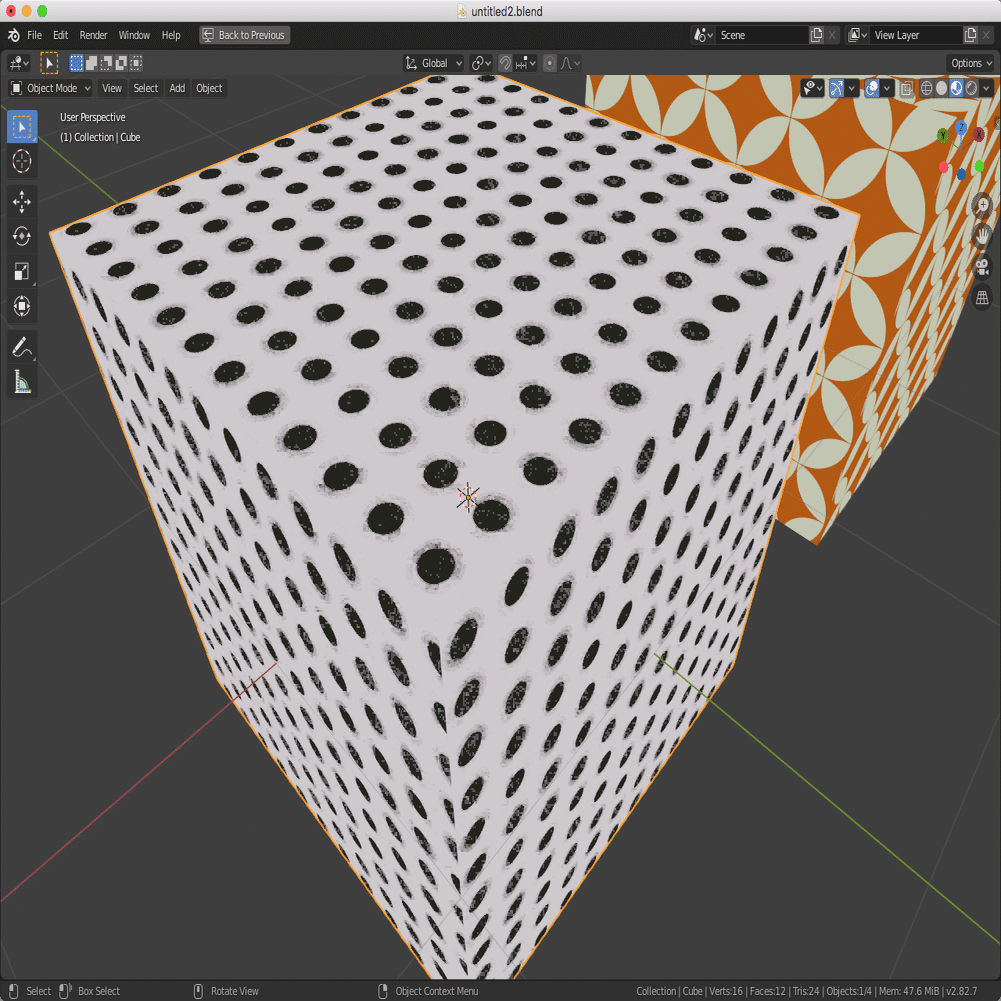Click the Z axis on navigation gizmo
This screenshot has width=1001, height=1001.
tap(961, 128)
